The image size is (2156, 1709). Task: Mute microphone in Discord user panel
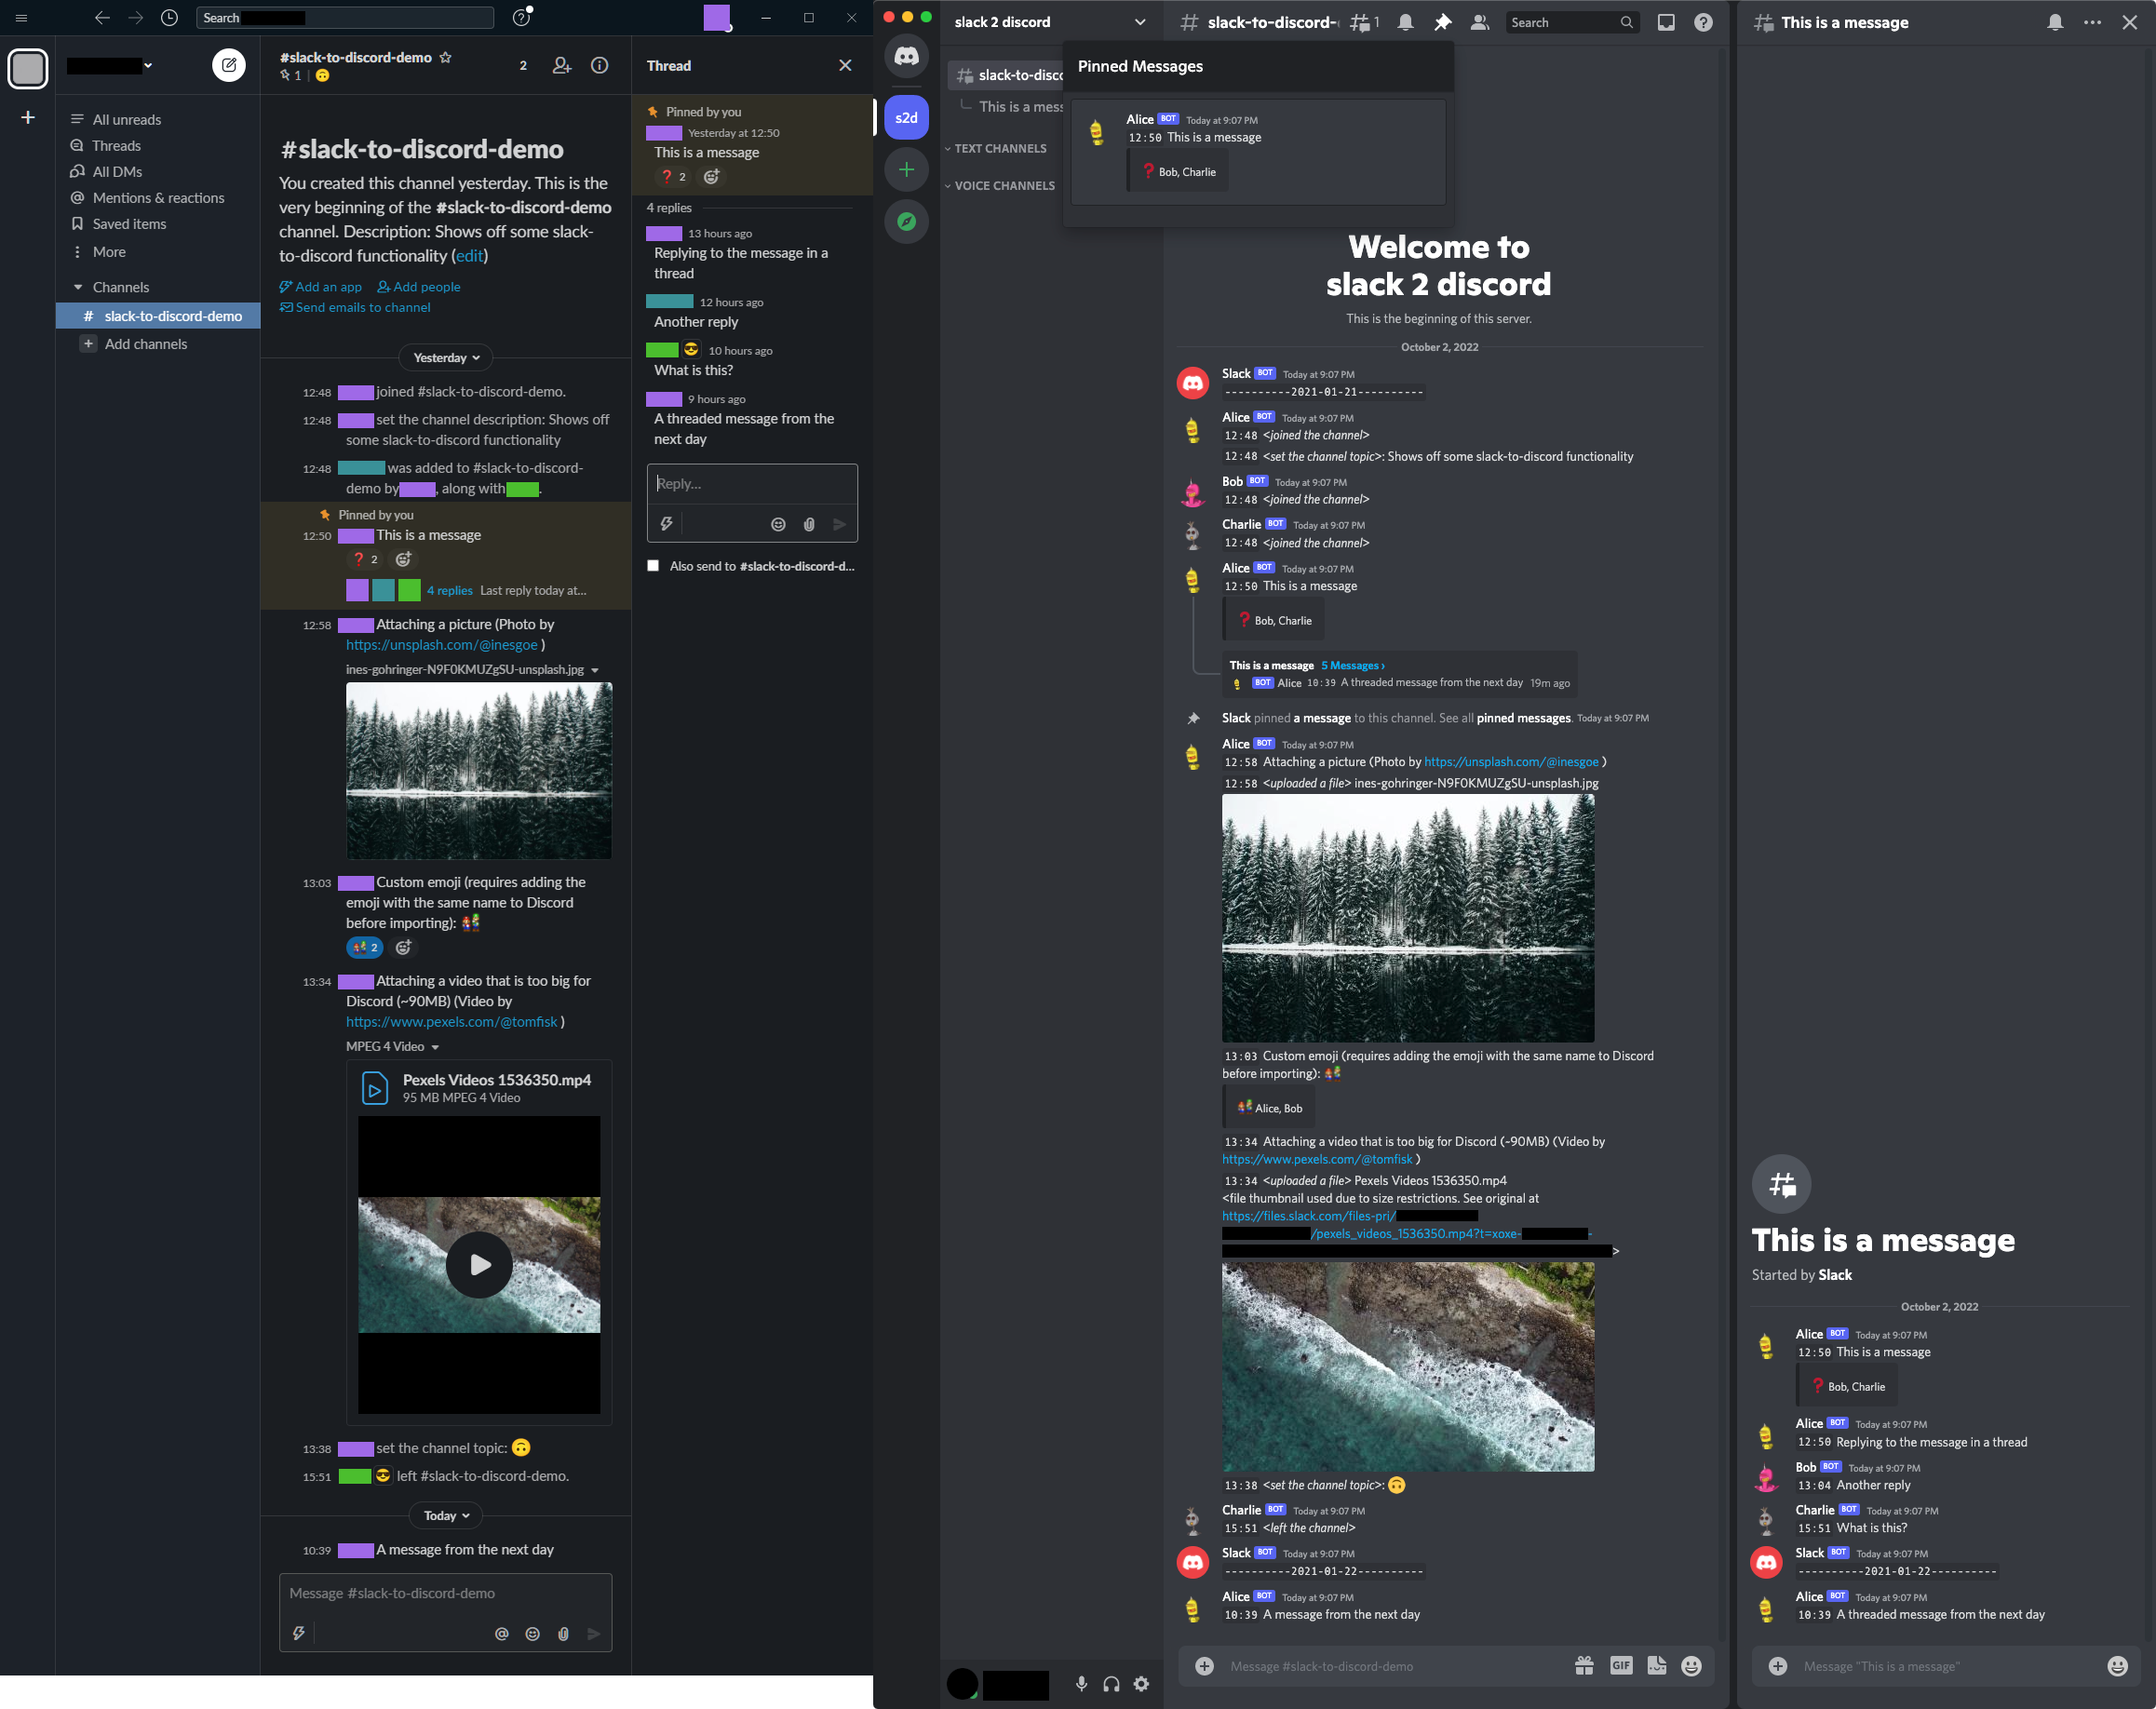coord(1081,1684)
